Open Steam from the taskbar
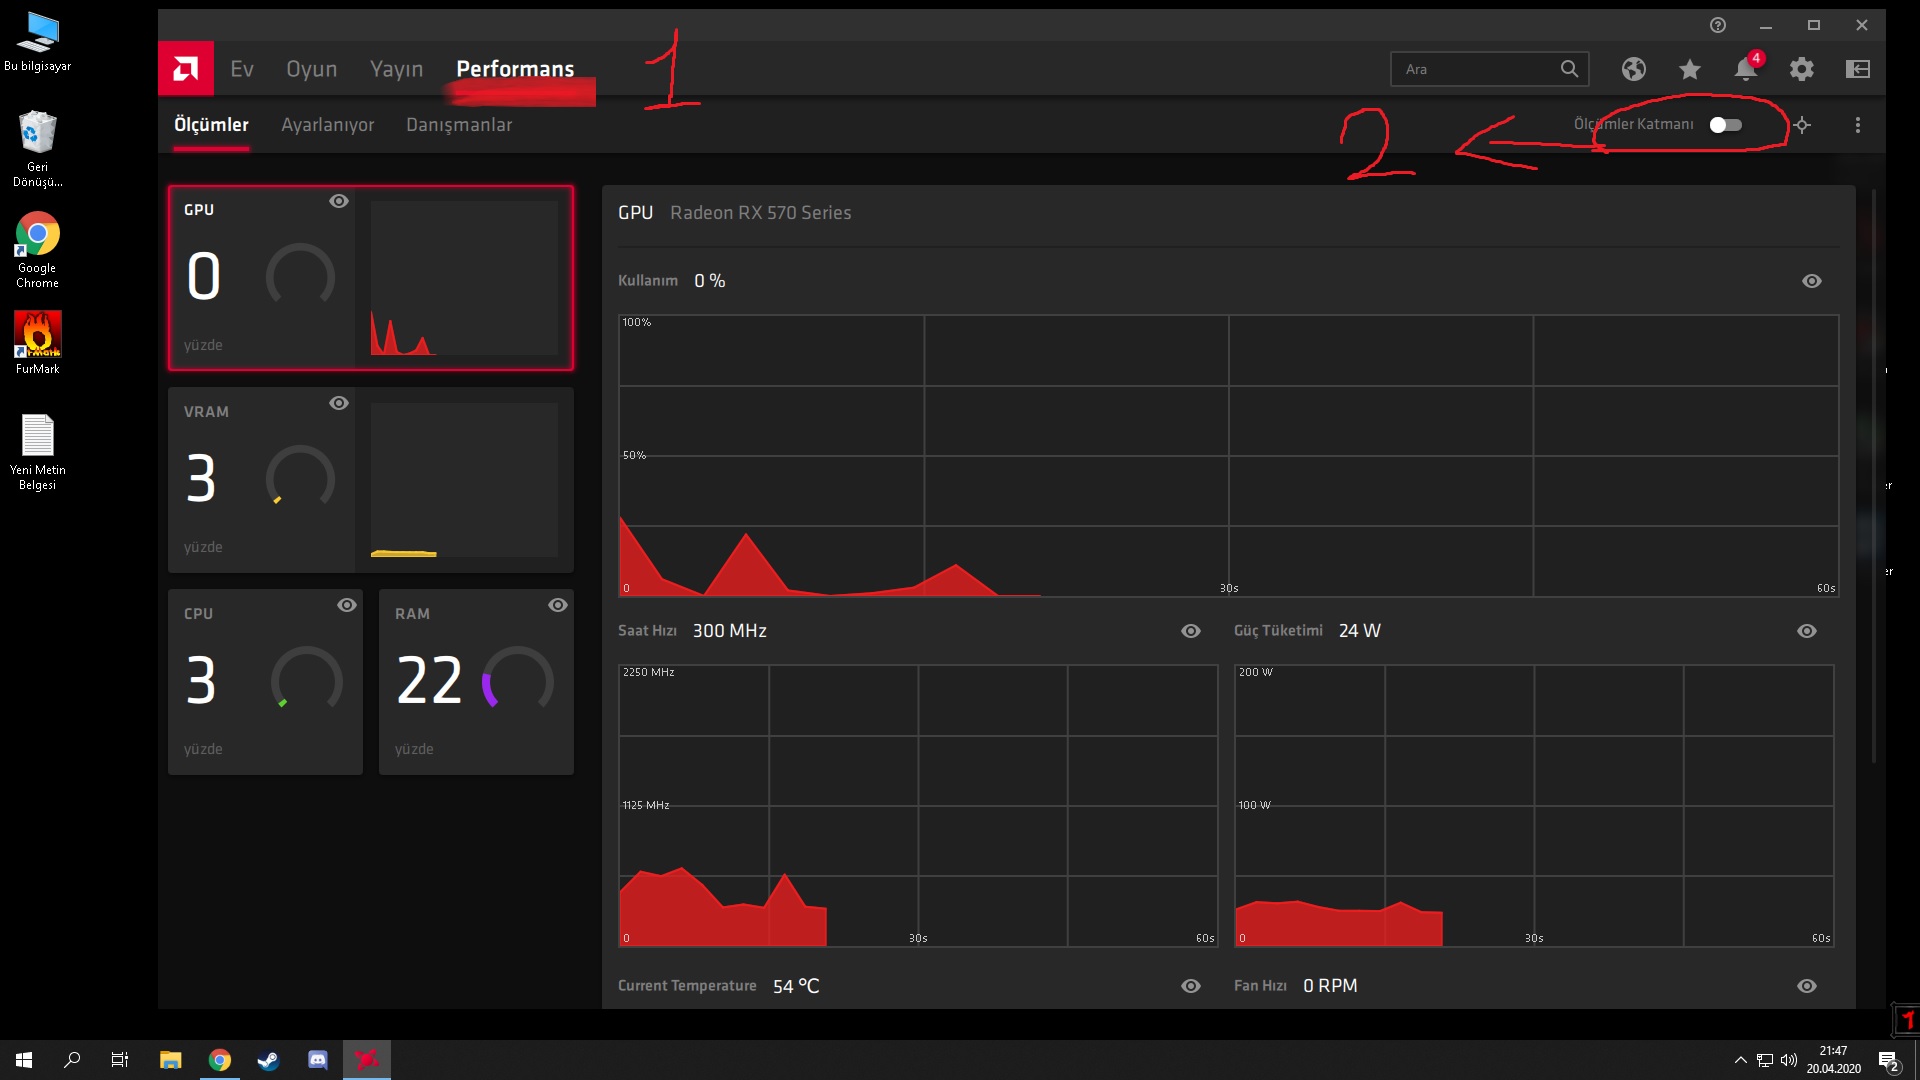This screenshot has height=1080, width=1920. 269,1060
